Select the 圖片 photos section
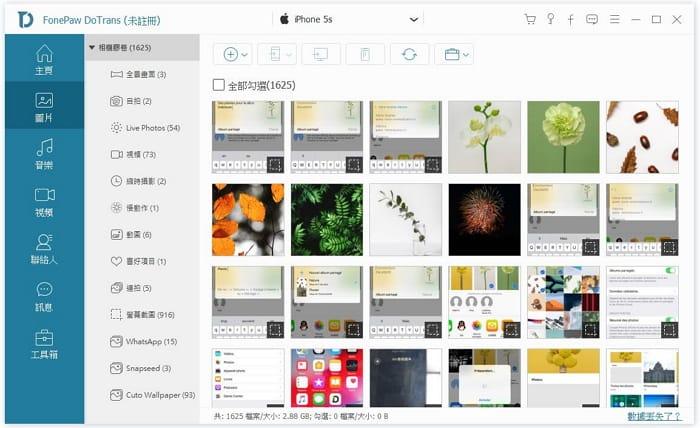Viewport: 700px width, 428px height. point(44,106)
